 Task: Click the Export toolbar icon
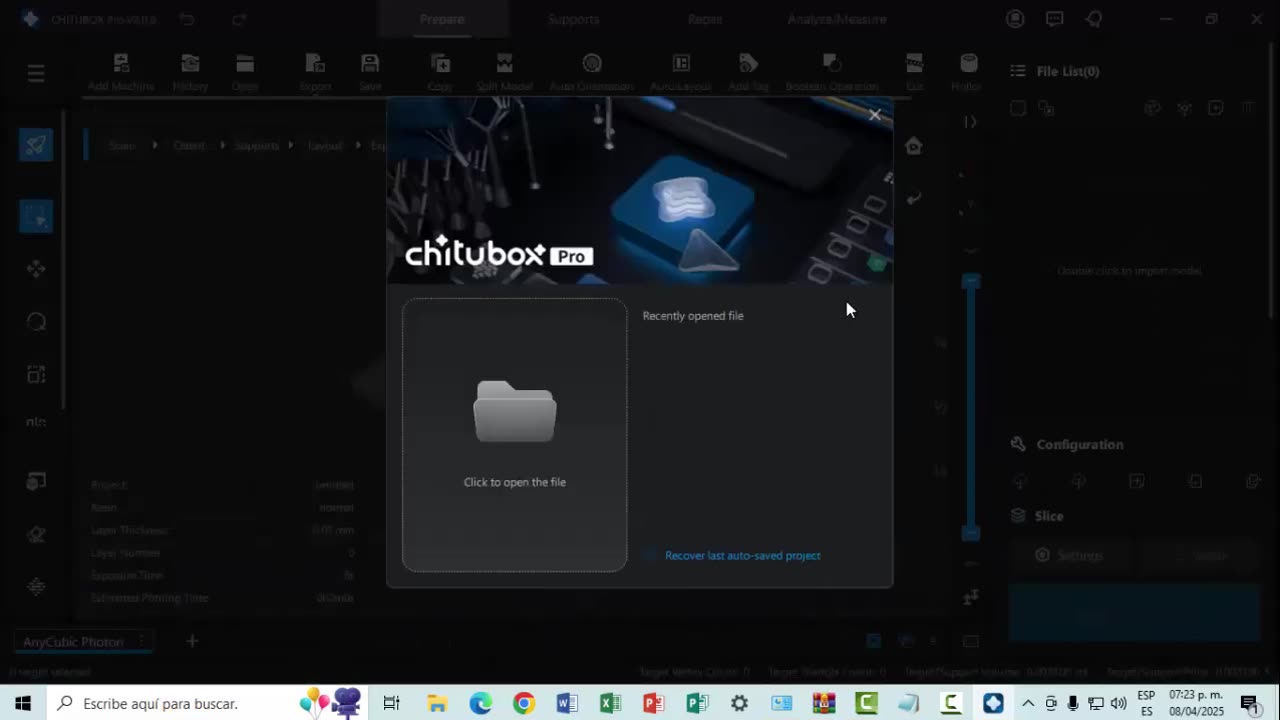pyautogui.click(x=315, y=72)
